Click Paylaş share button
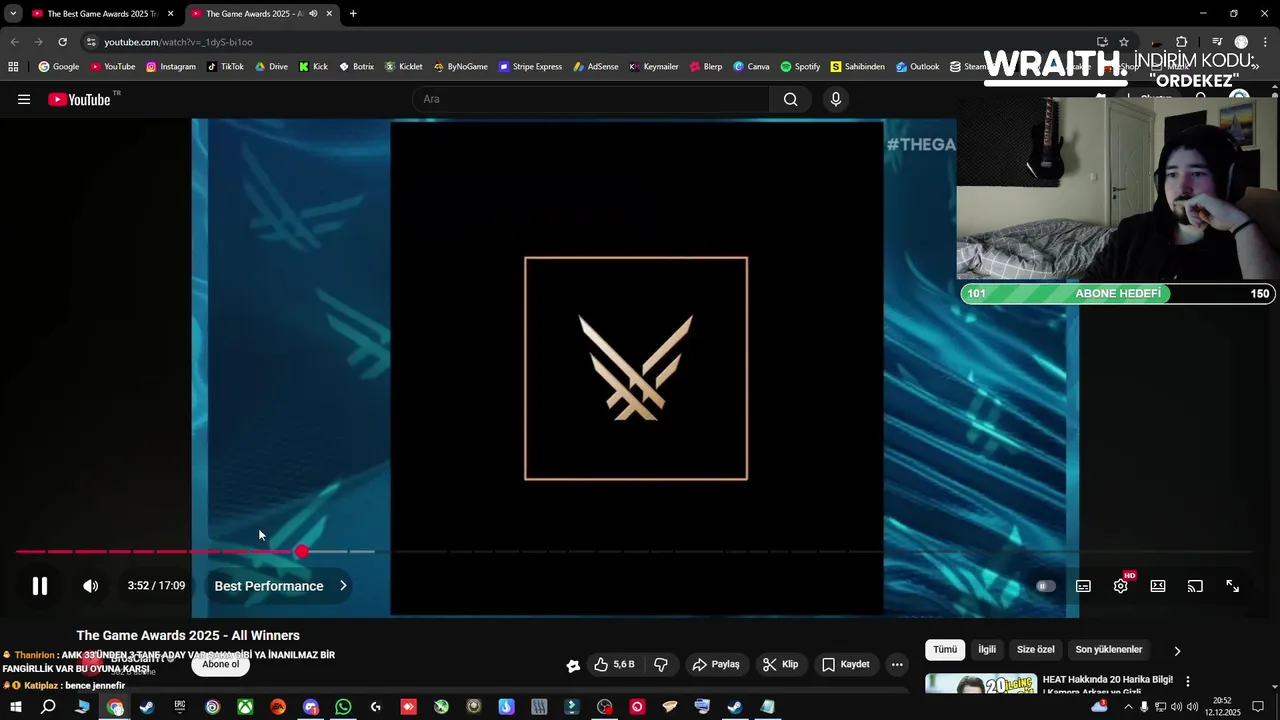The image size is (1280, 720). pos(716,664)
